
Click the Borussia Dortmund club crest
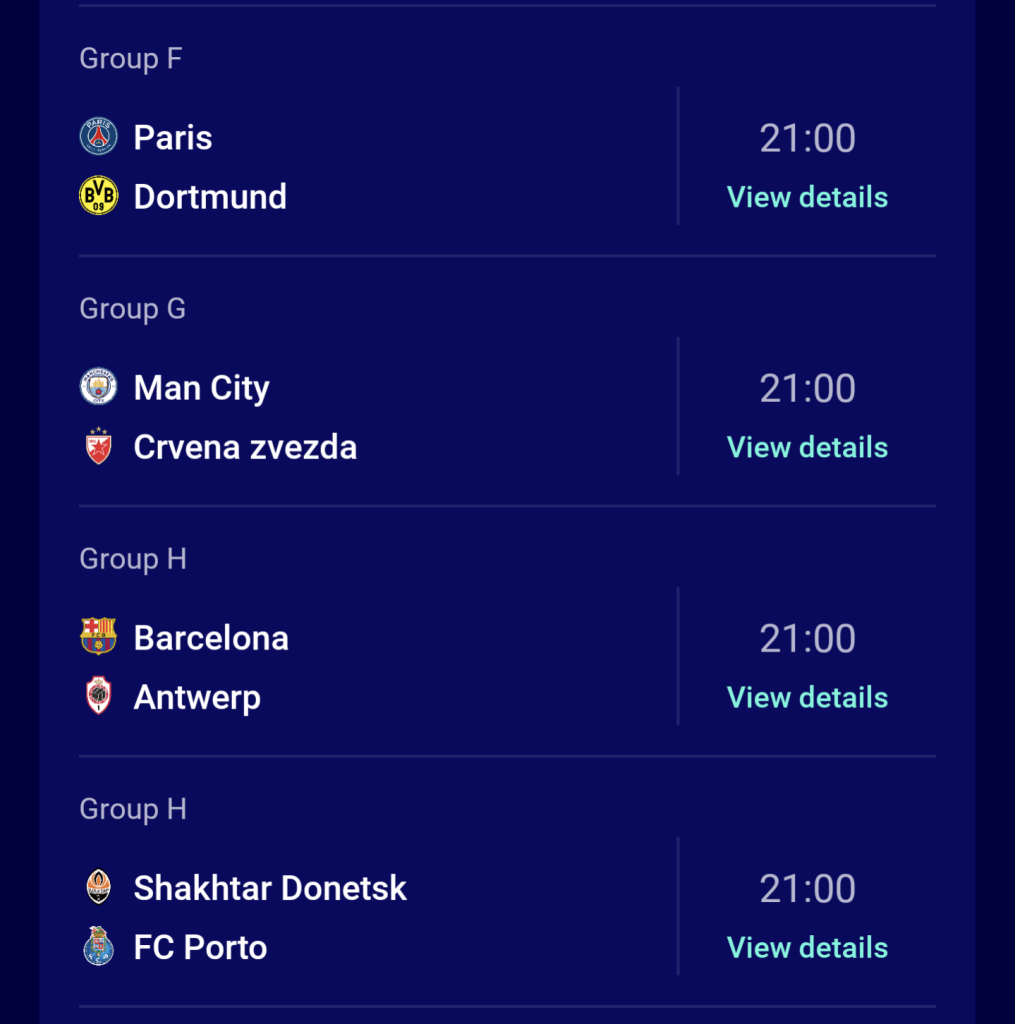tap(98, 196)
